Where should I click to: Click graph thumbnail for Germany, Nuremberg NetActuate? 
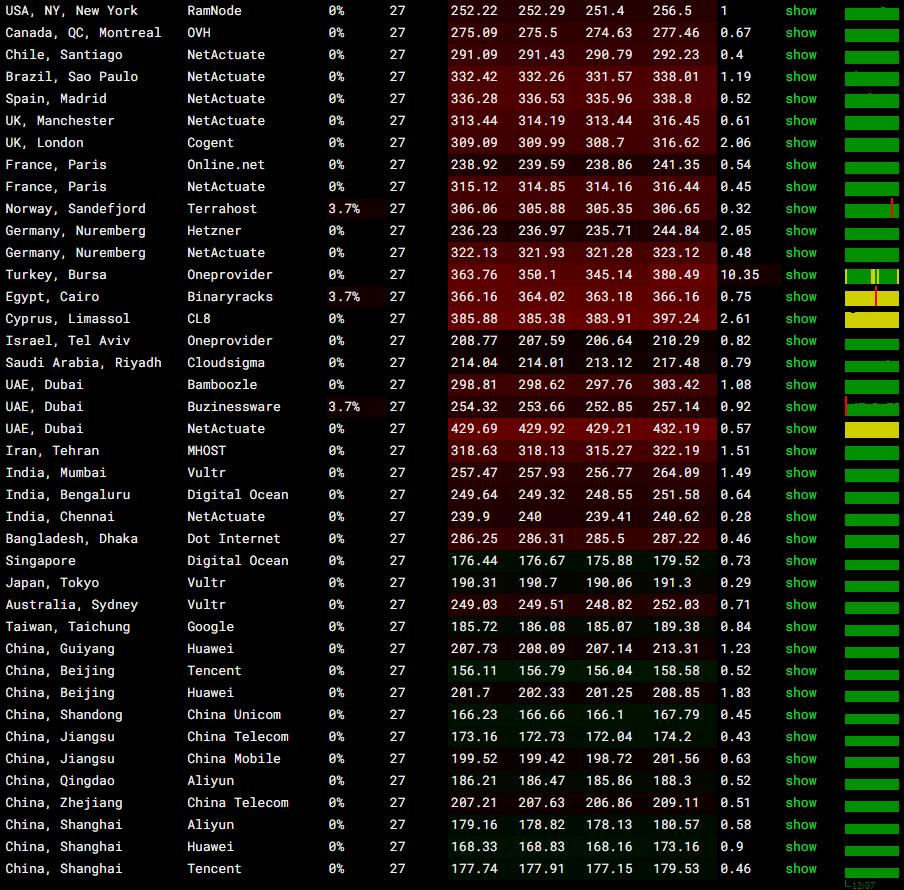(x=872, y=255)
